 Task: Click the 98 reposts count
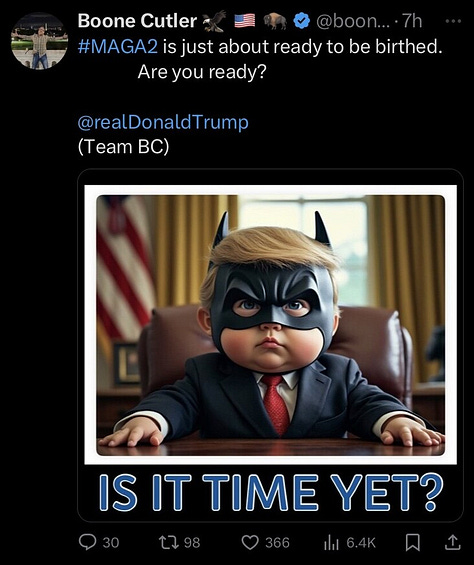pyautogui.click(x=192, y=542)
